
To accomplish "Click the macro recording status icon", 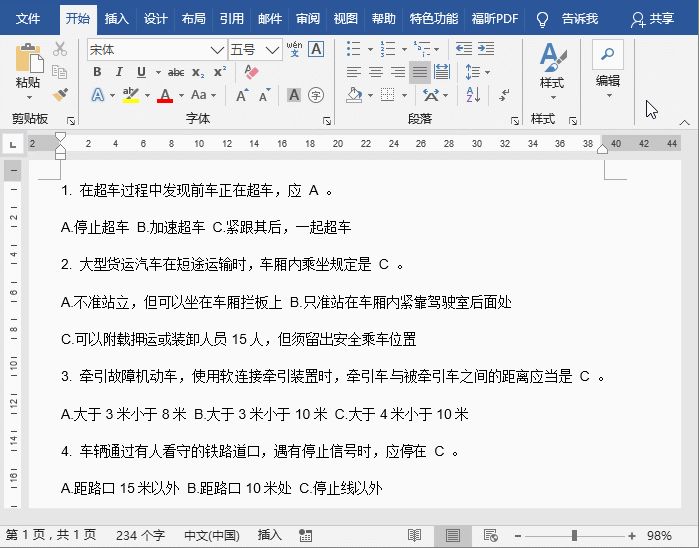I will 305,535.
